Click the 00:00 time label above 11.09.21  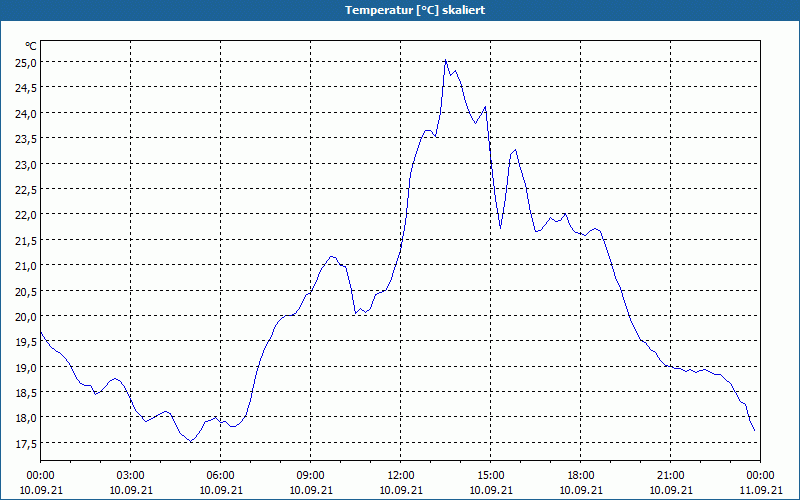(760, 476)
